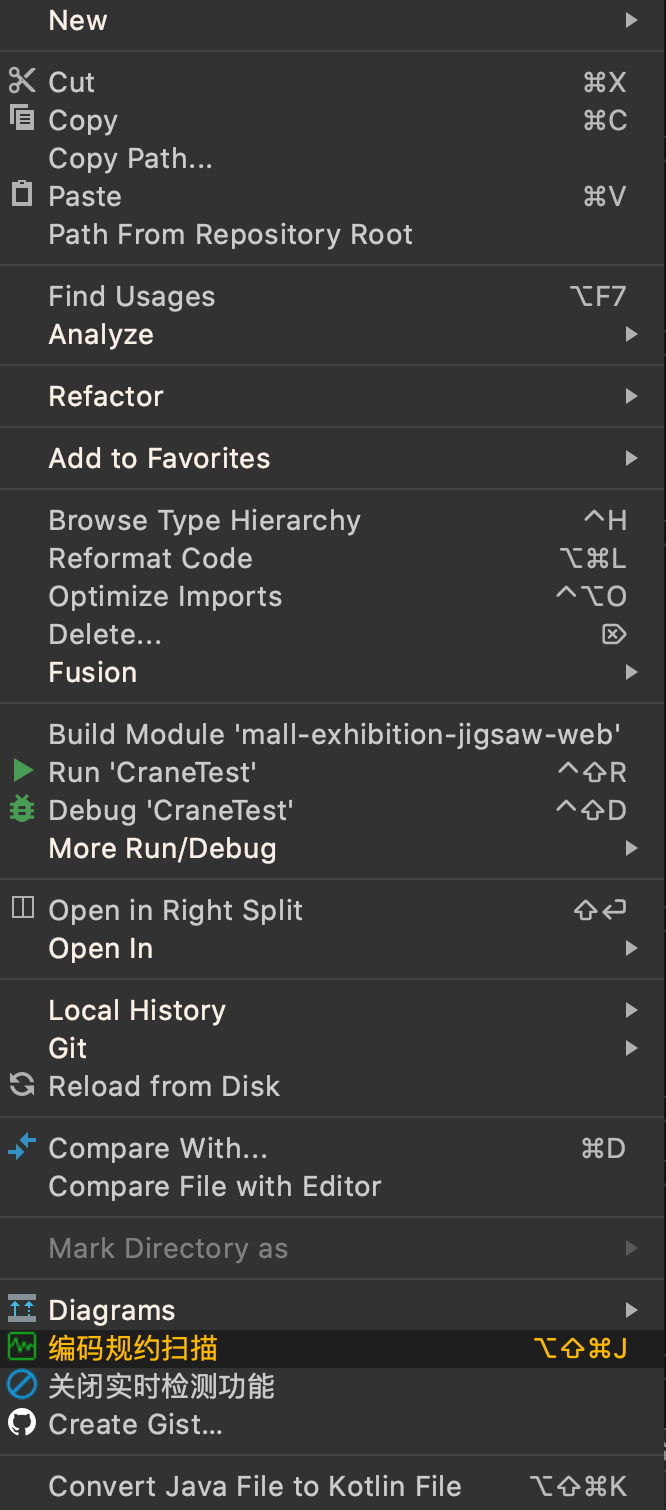Click the blue Compare With arrows icon
Screen dimensions: 666x1510
22,1147
